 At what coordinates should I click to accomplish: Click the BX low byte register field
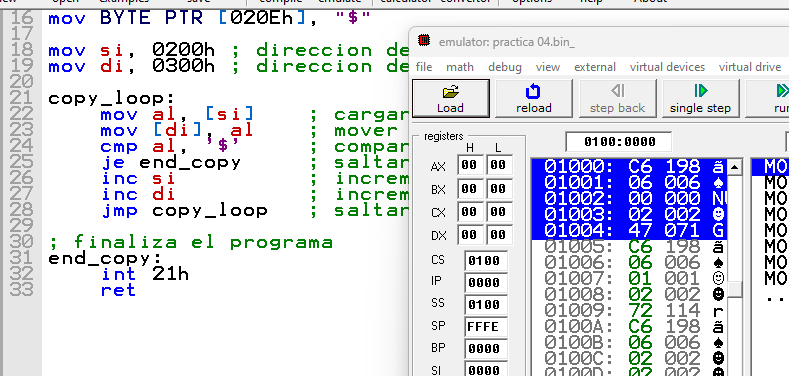point(499,189)
